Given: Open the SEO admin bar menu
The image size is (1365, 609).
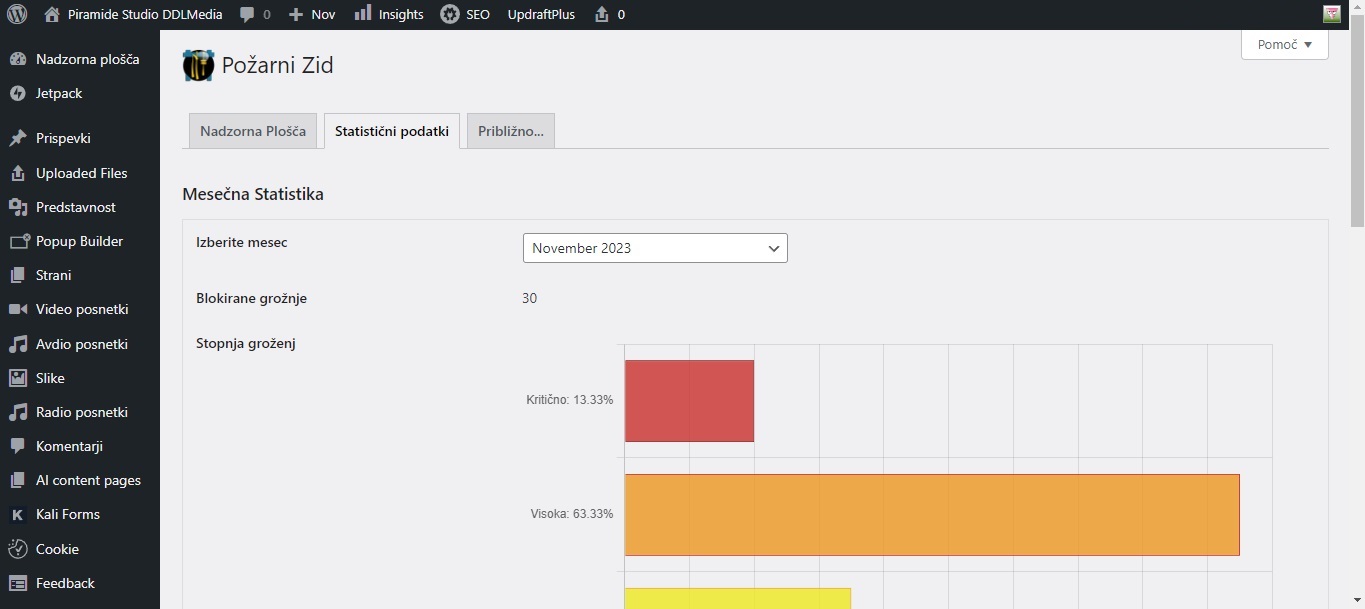Looking at the screenshot, I should pyautogui.click(x=465, y=15).
